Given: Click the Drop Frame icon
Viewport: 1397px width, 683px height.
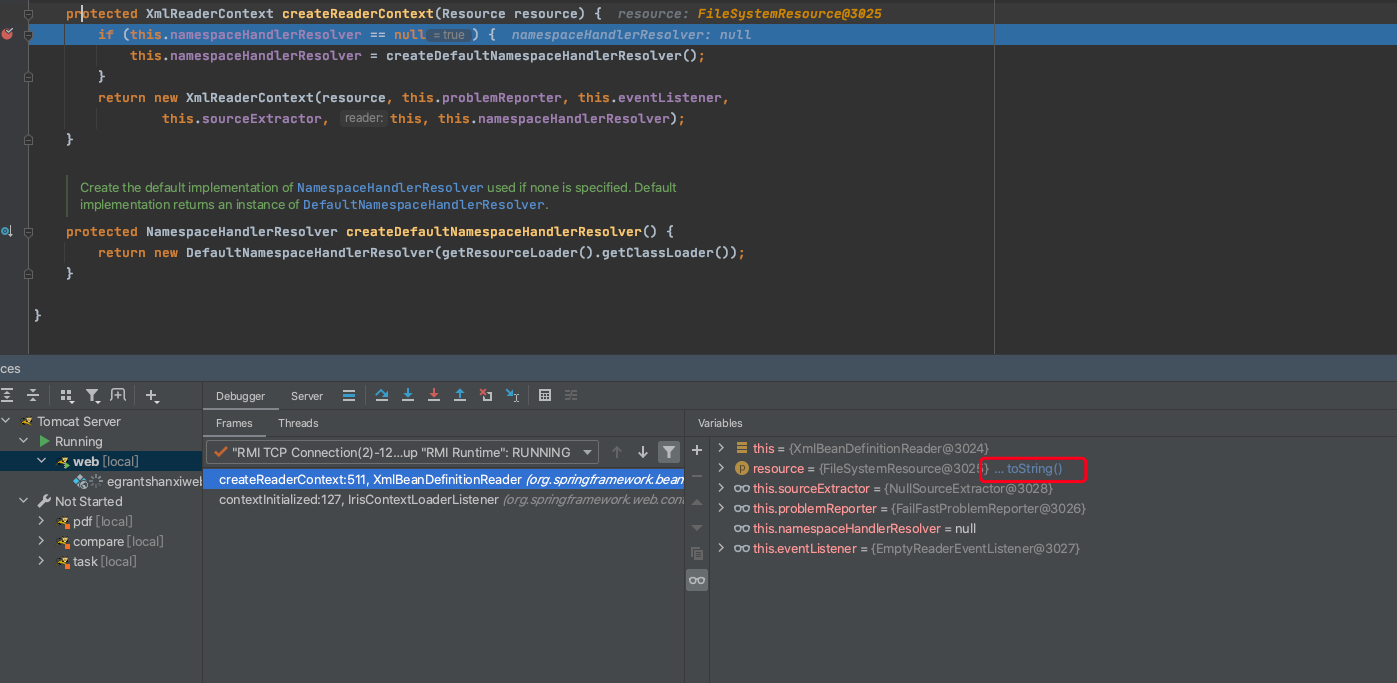Looking at the screenshot, I should 485,395.
